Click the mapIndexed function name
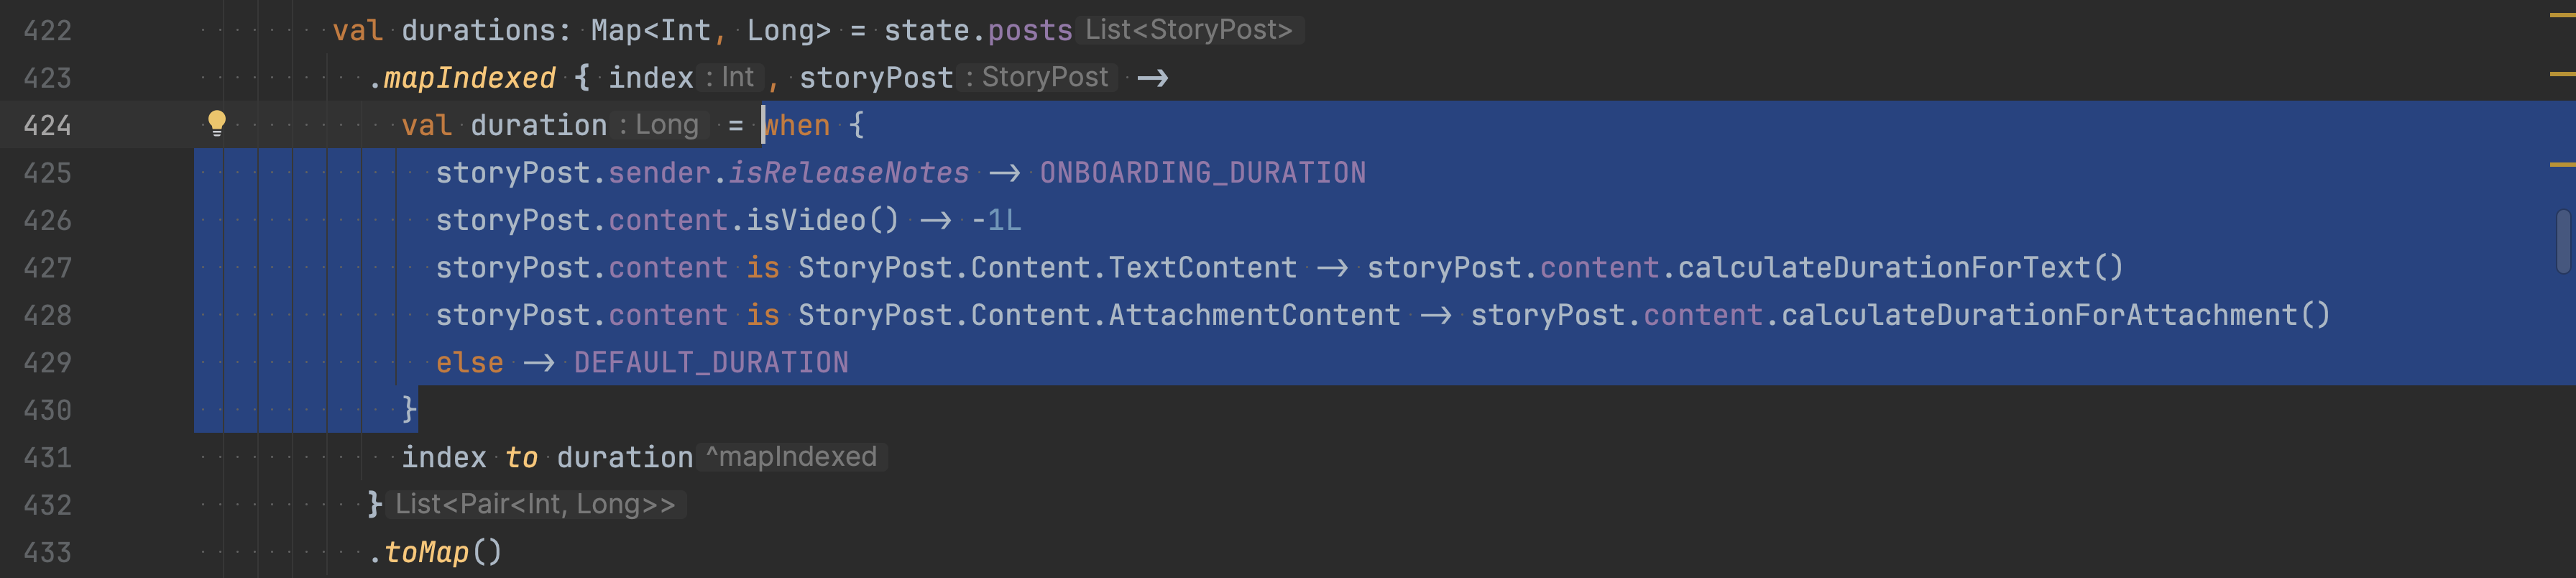 [469, 77]
